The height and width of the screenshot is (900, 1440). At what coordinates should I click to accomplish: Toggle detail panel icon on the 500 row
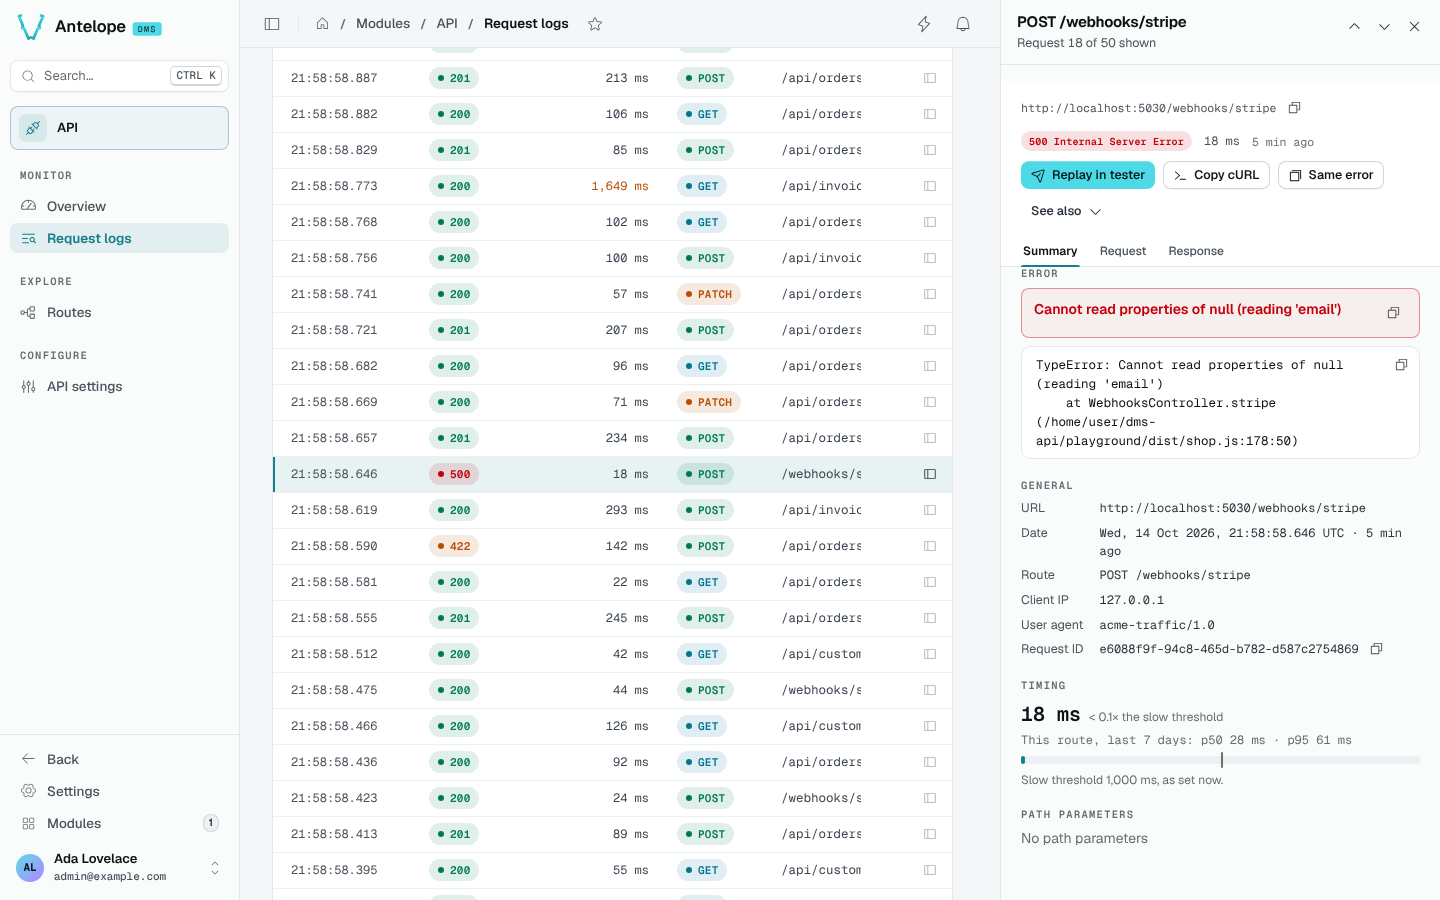click(930, 474)
